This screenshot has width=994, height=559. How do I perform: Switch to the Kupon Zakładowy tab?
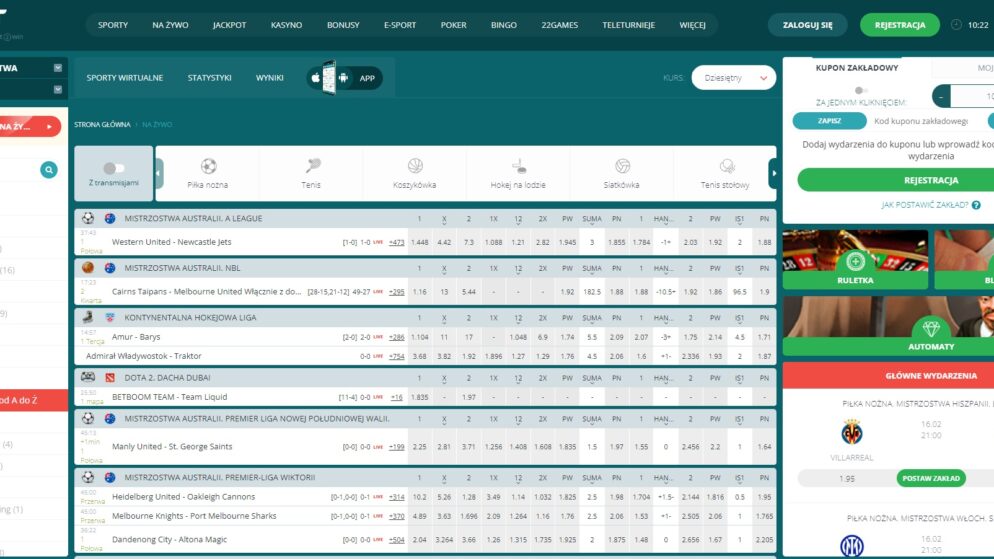click(857, 67)
